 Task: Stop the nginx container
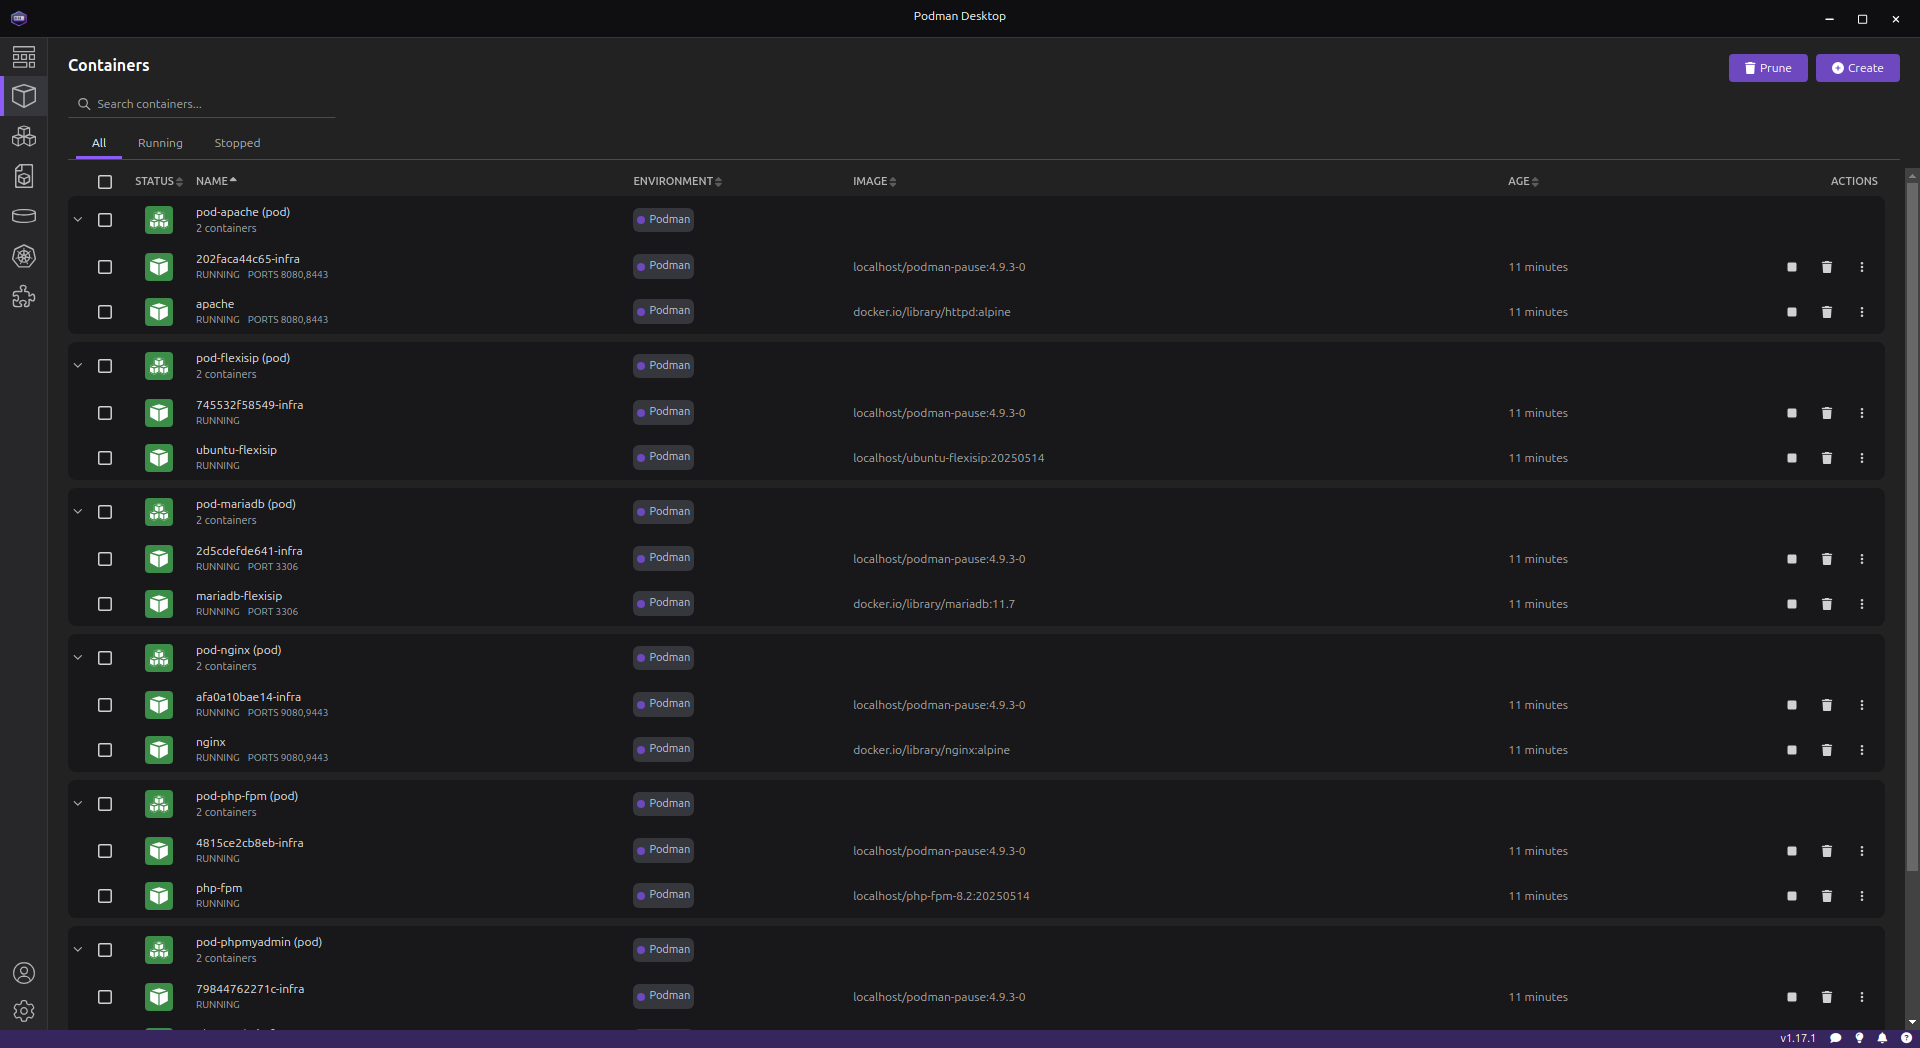[x=1792, y=750]
